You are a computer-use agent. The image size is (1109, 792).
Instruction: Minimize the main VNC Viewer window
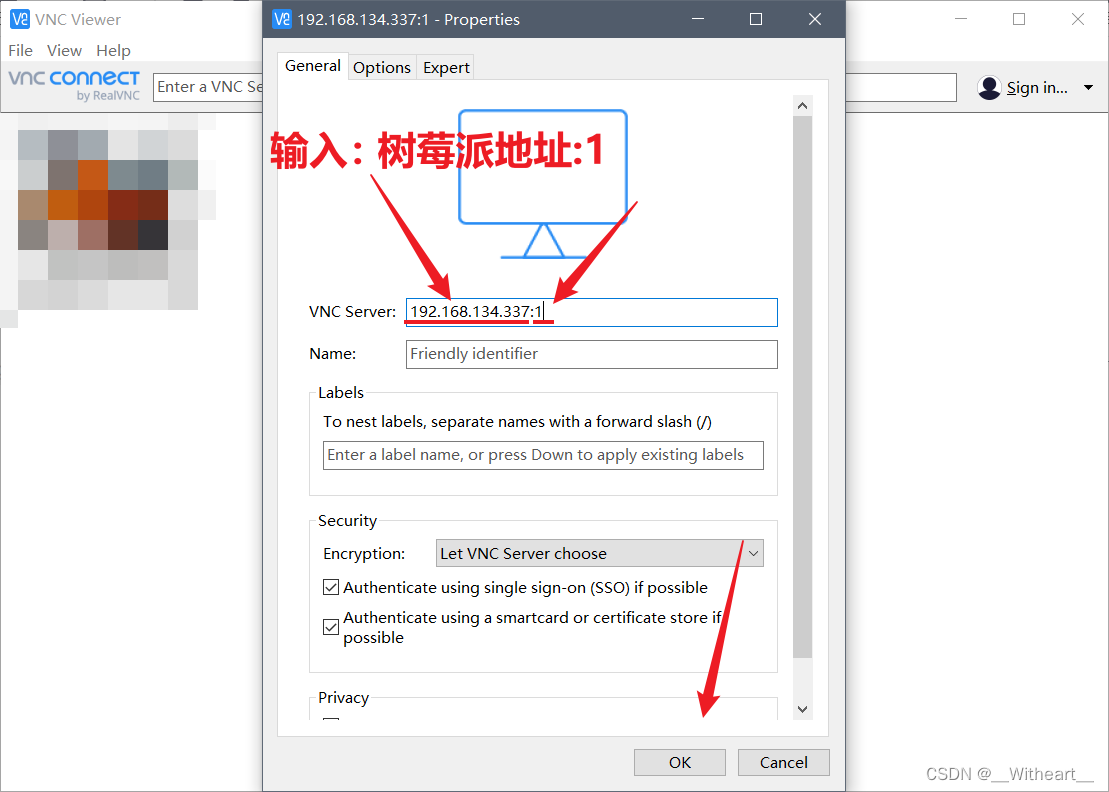(960, 19)
